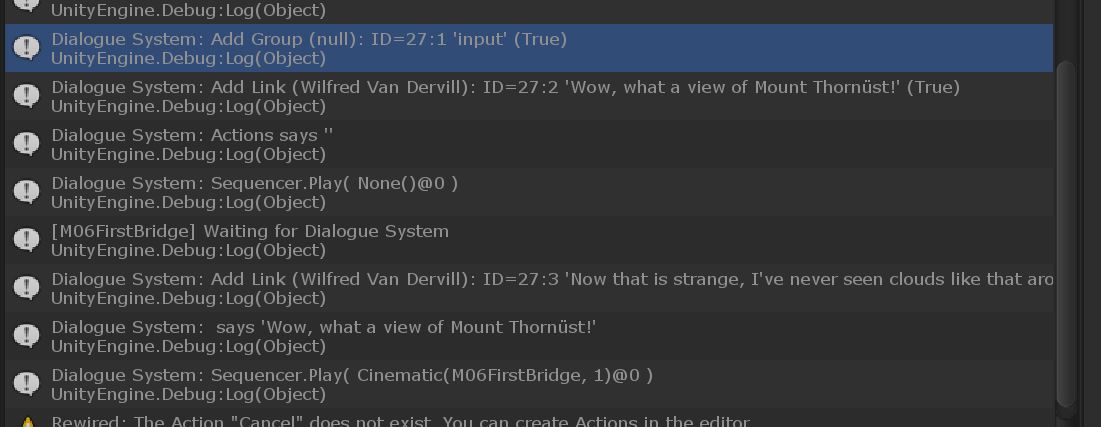Select the 'Now that is strange' log entry
Viewport: 1101px width, 427px height.
(529, 288)
